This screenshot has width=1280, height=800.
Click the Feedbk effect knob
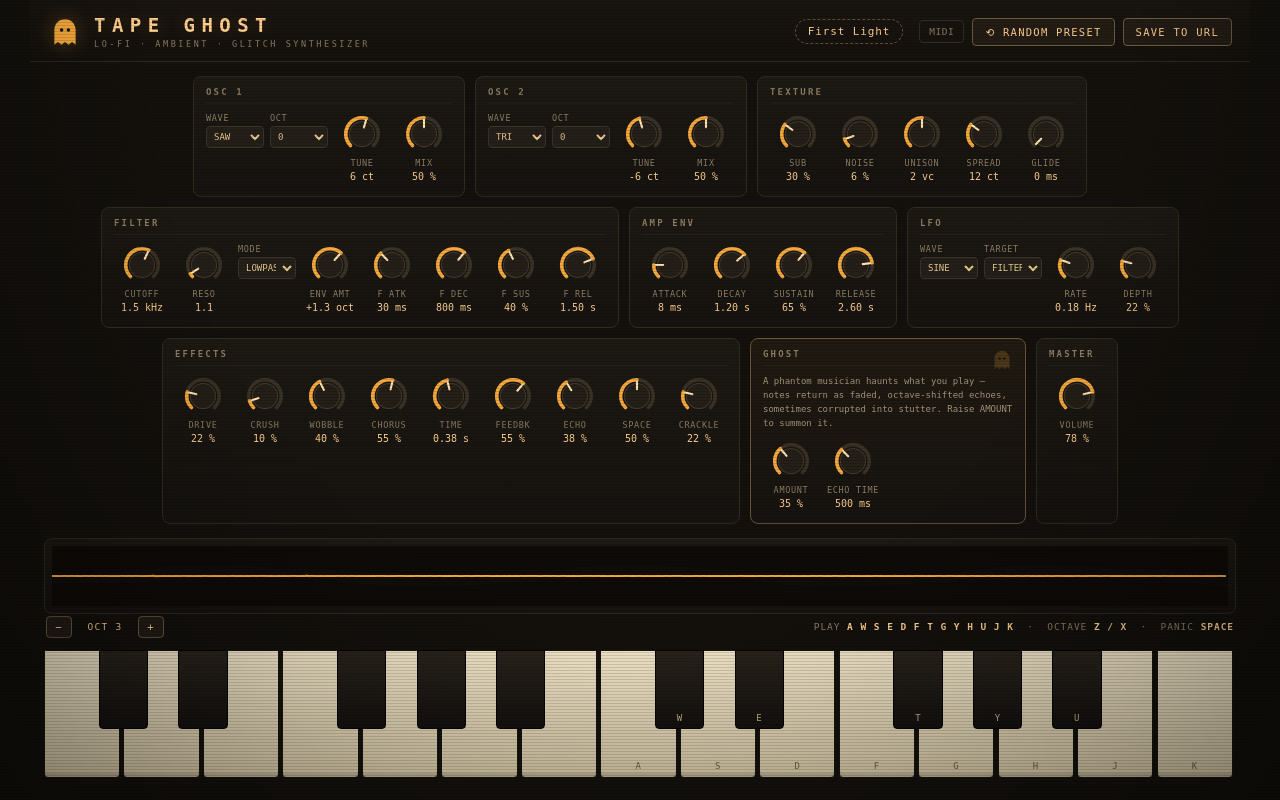513,396
